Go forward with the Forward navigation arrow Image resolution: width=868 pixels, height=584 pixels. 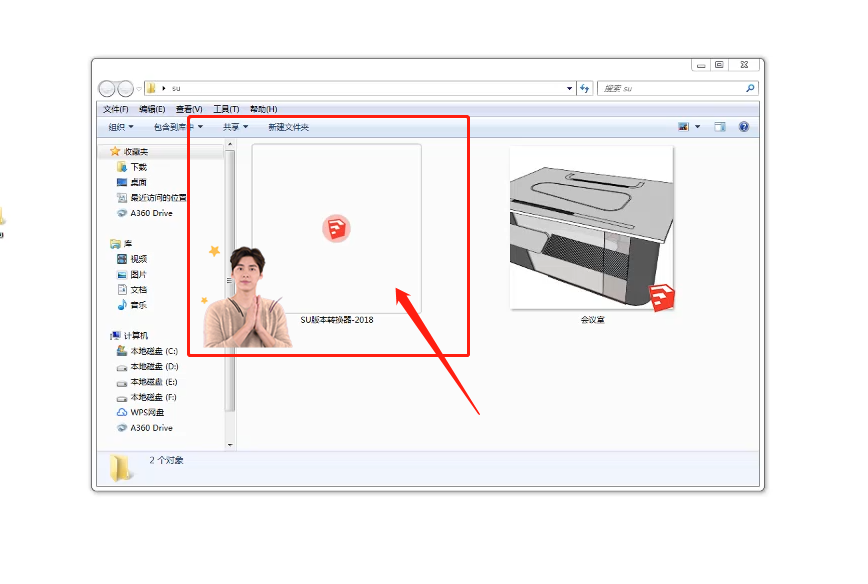click(126, 89)
